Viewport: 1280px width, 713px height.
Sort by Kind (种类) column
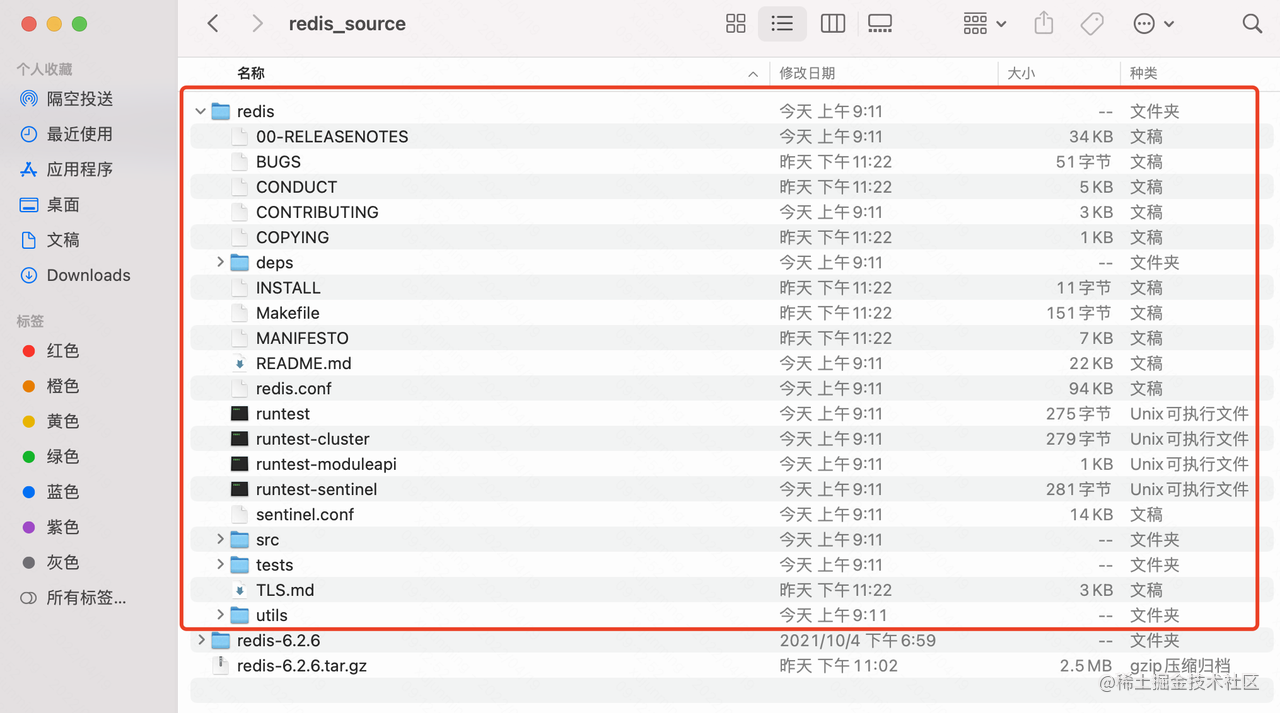point(1144,73)
